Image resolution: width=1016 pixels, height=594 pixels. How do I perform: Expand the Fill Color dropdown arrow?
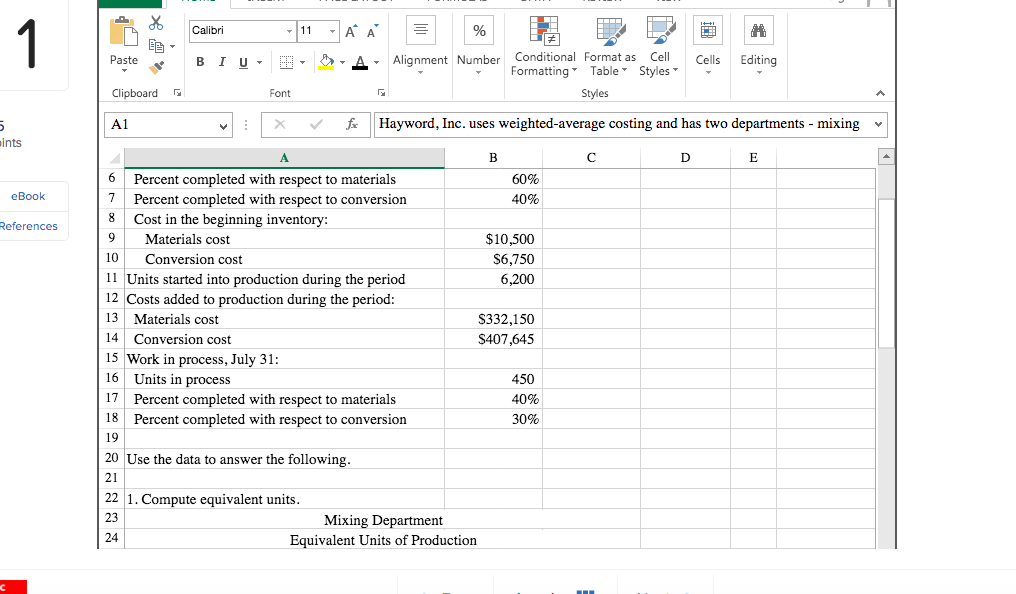342,63
